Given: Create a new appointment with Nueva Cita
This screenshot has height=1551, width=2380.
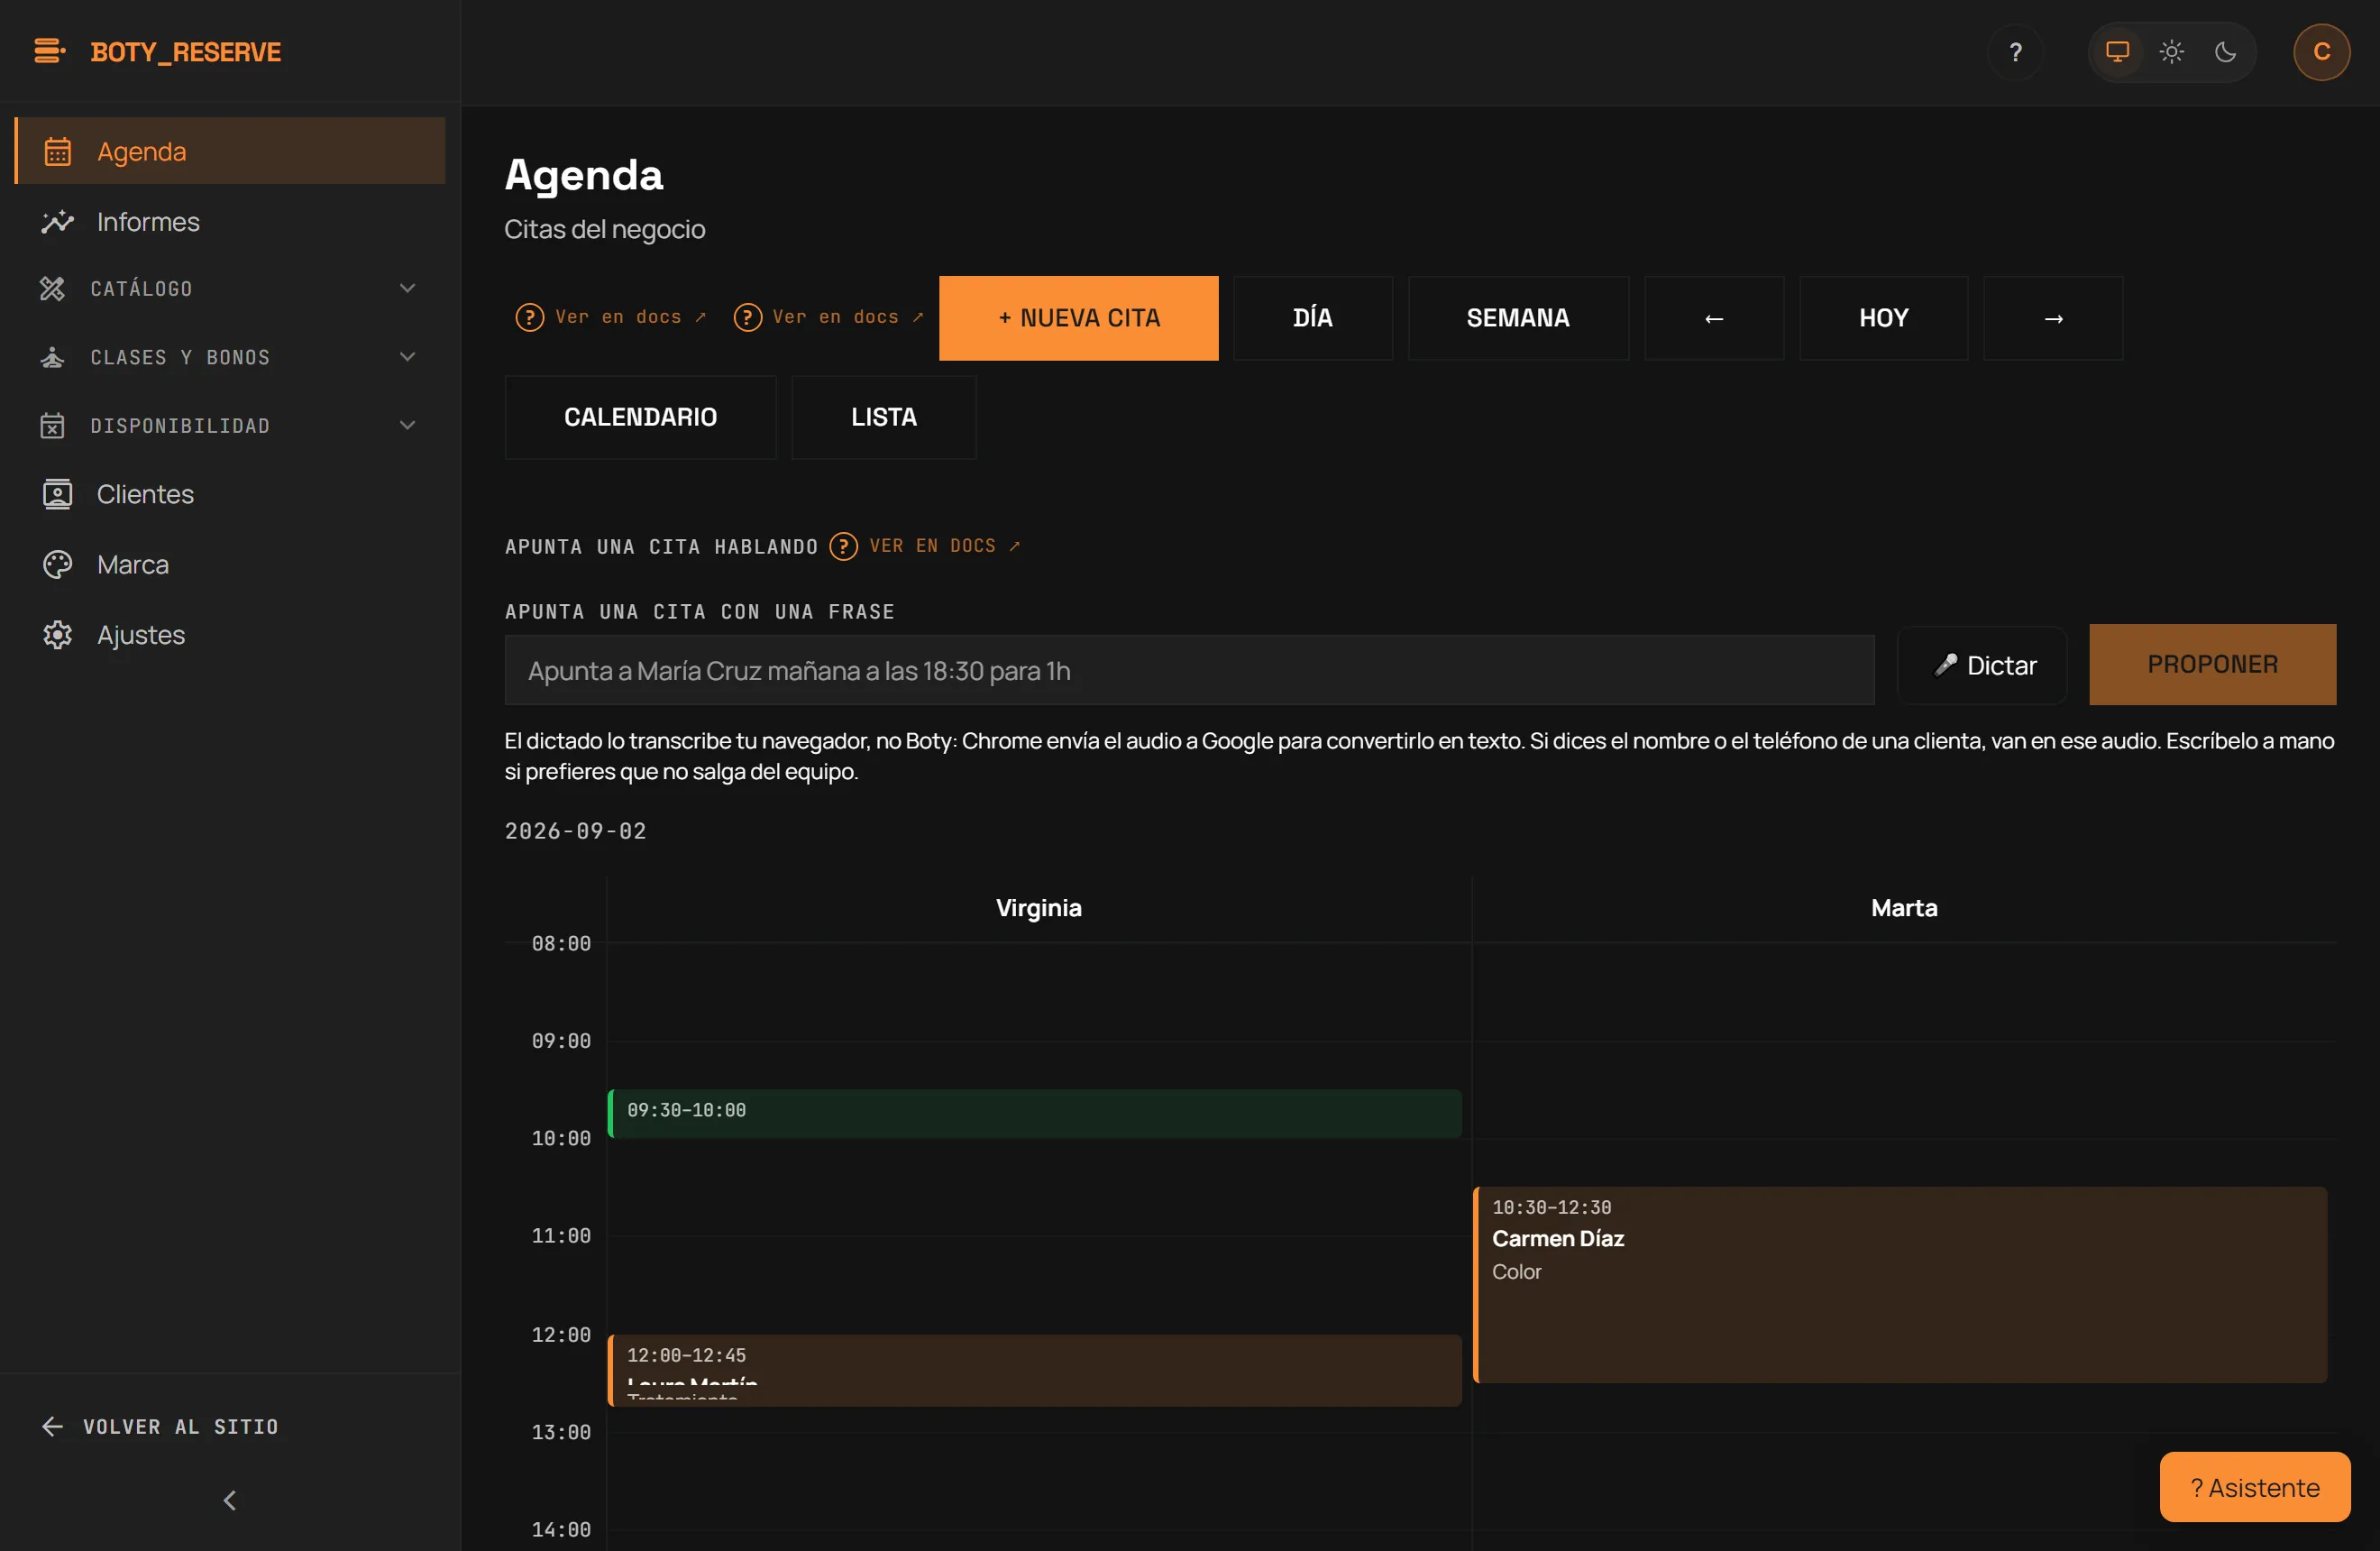Looking at the screenshot, I should [x=1078, y=318].
